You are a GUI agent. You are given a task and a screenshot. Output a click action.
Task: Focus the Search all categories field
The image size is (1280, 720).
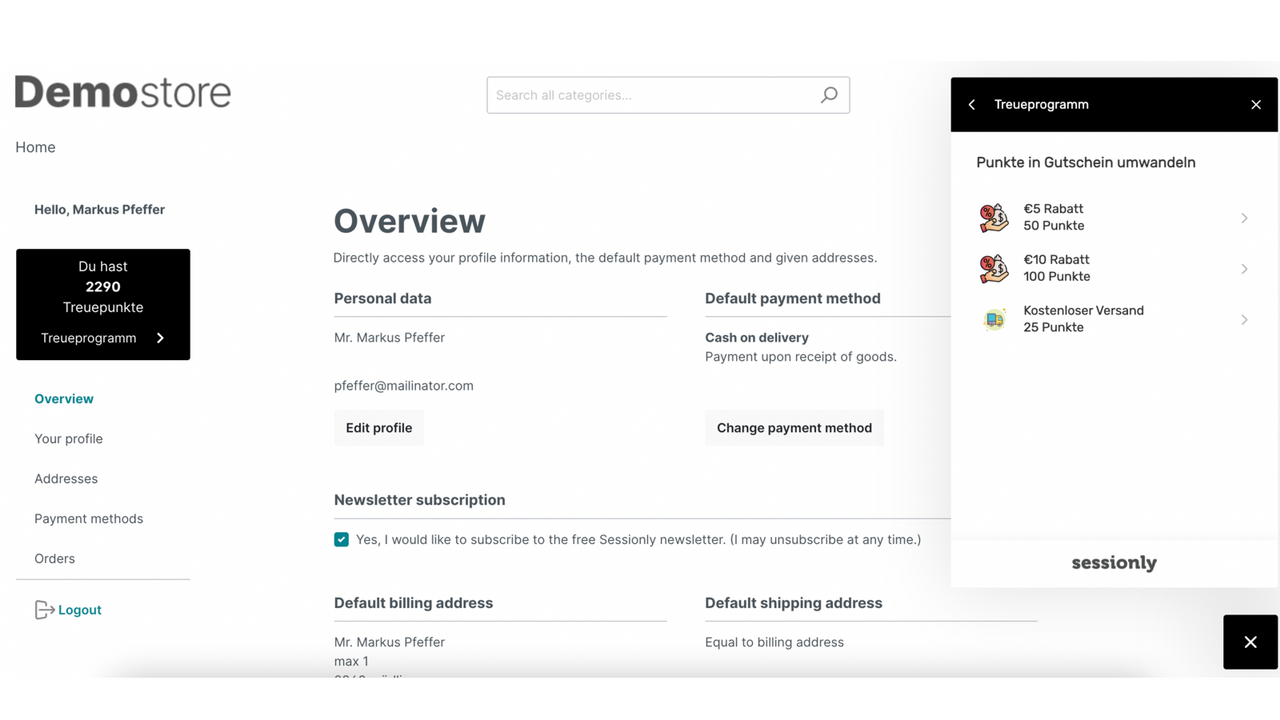click(654, 95)
